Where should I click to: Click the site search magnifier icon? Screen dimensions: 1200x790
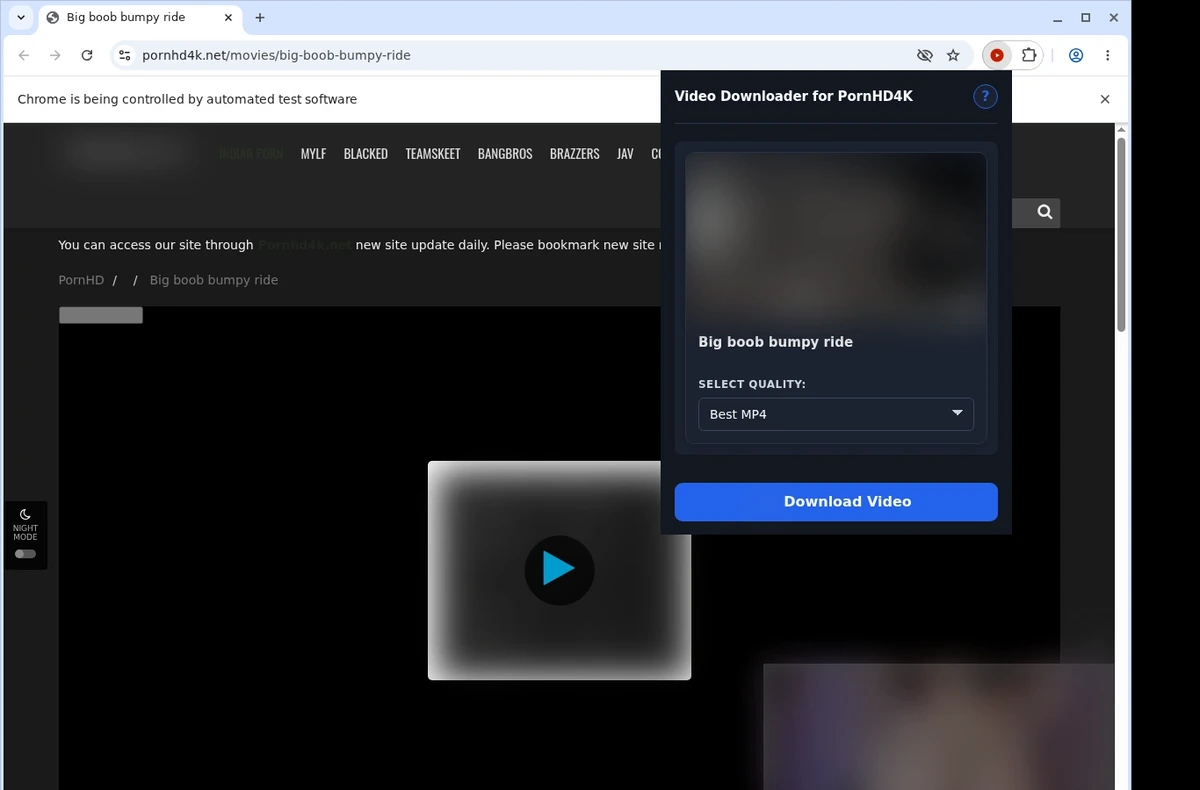[x=1044, y=212]
